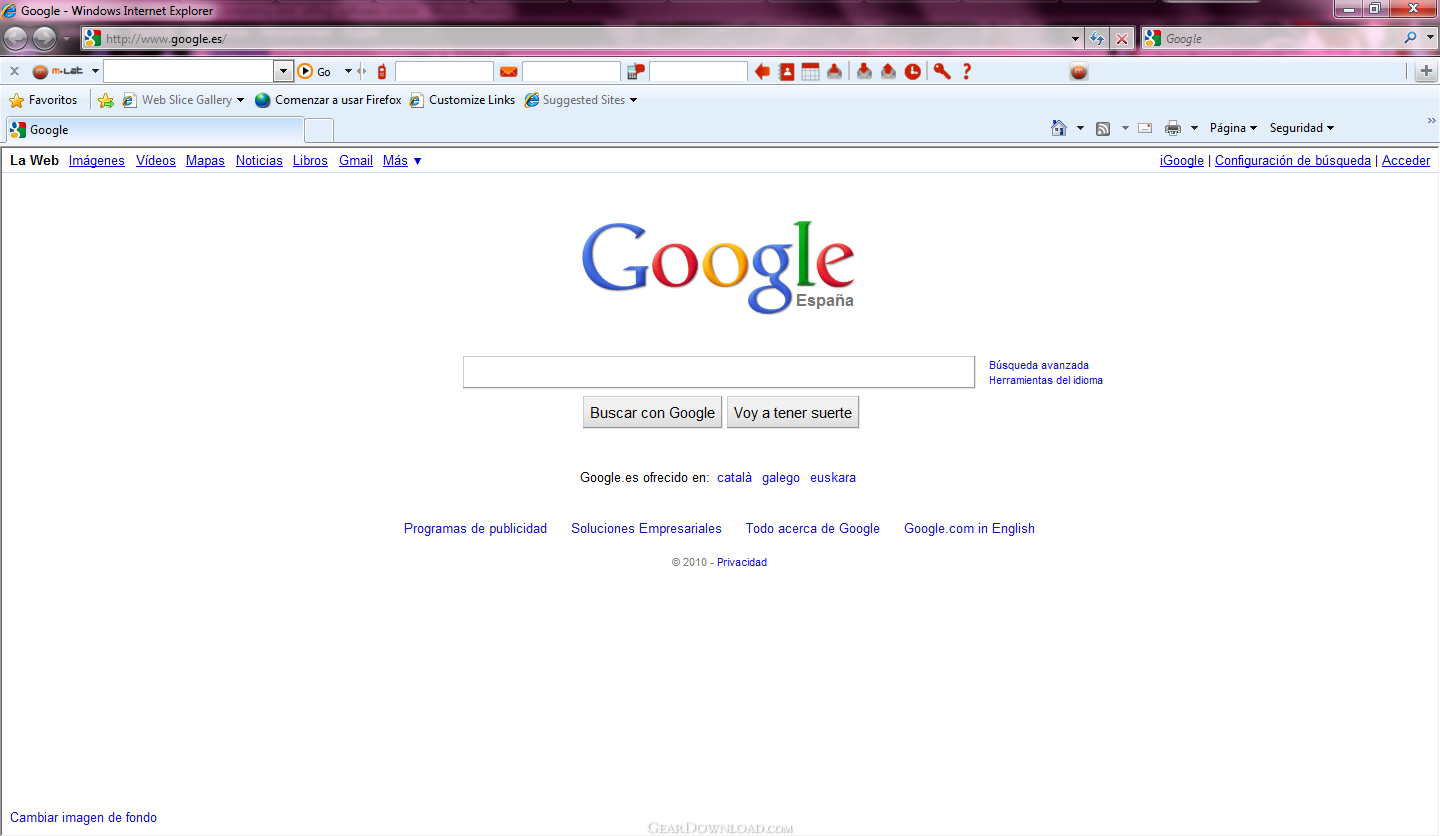Click Cambiar imagen de fondo link
The height and width of the screenshot is (836, 1440).
pyautogui.click(x=83, y=817)
